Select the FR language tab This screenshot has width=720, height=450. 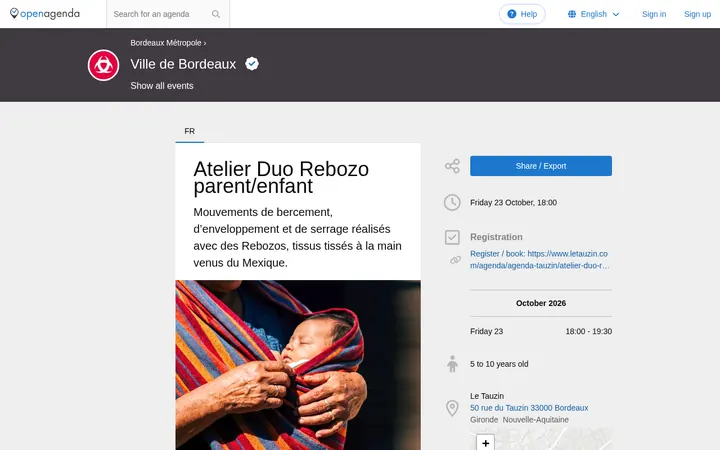(x=190, y=131)
